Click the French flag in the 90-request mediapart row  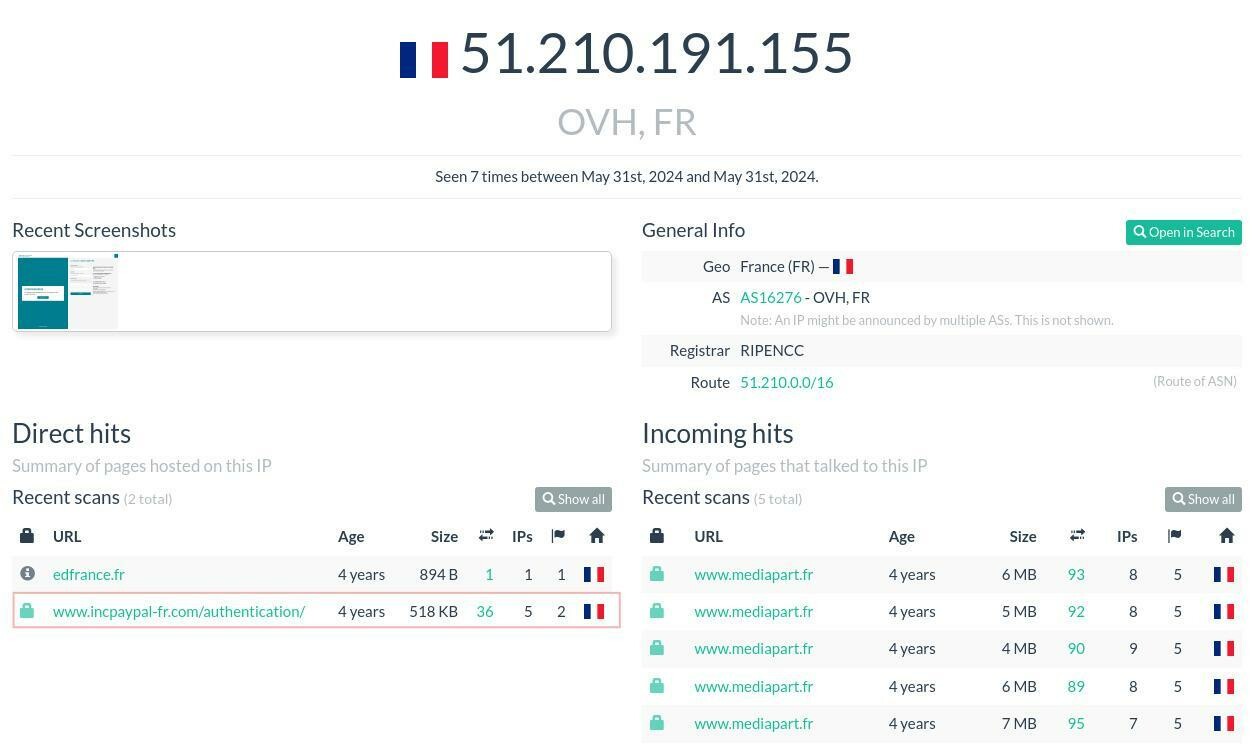(x=1224, y=649)
